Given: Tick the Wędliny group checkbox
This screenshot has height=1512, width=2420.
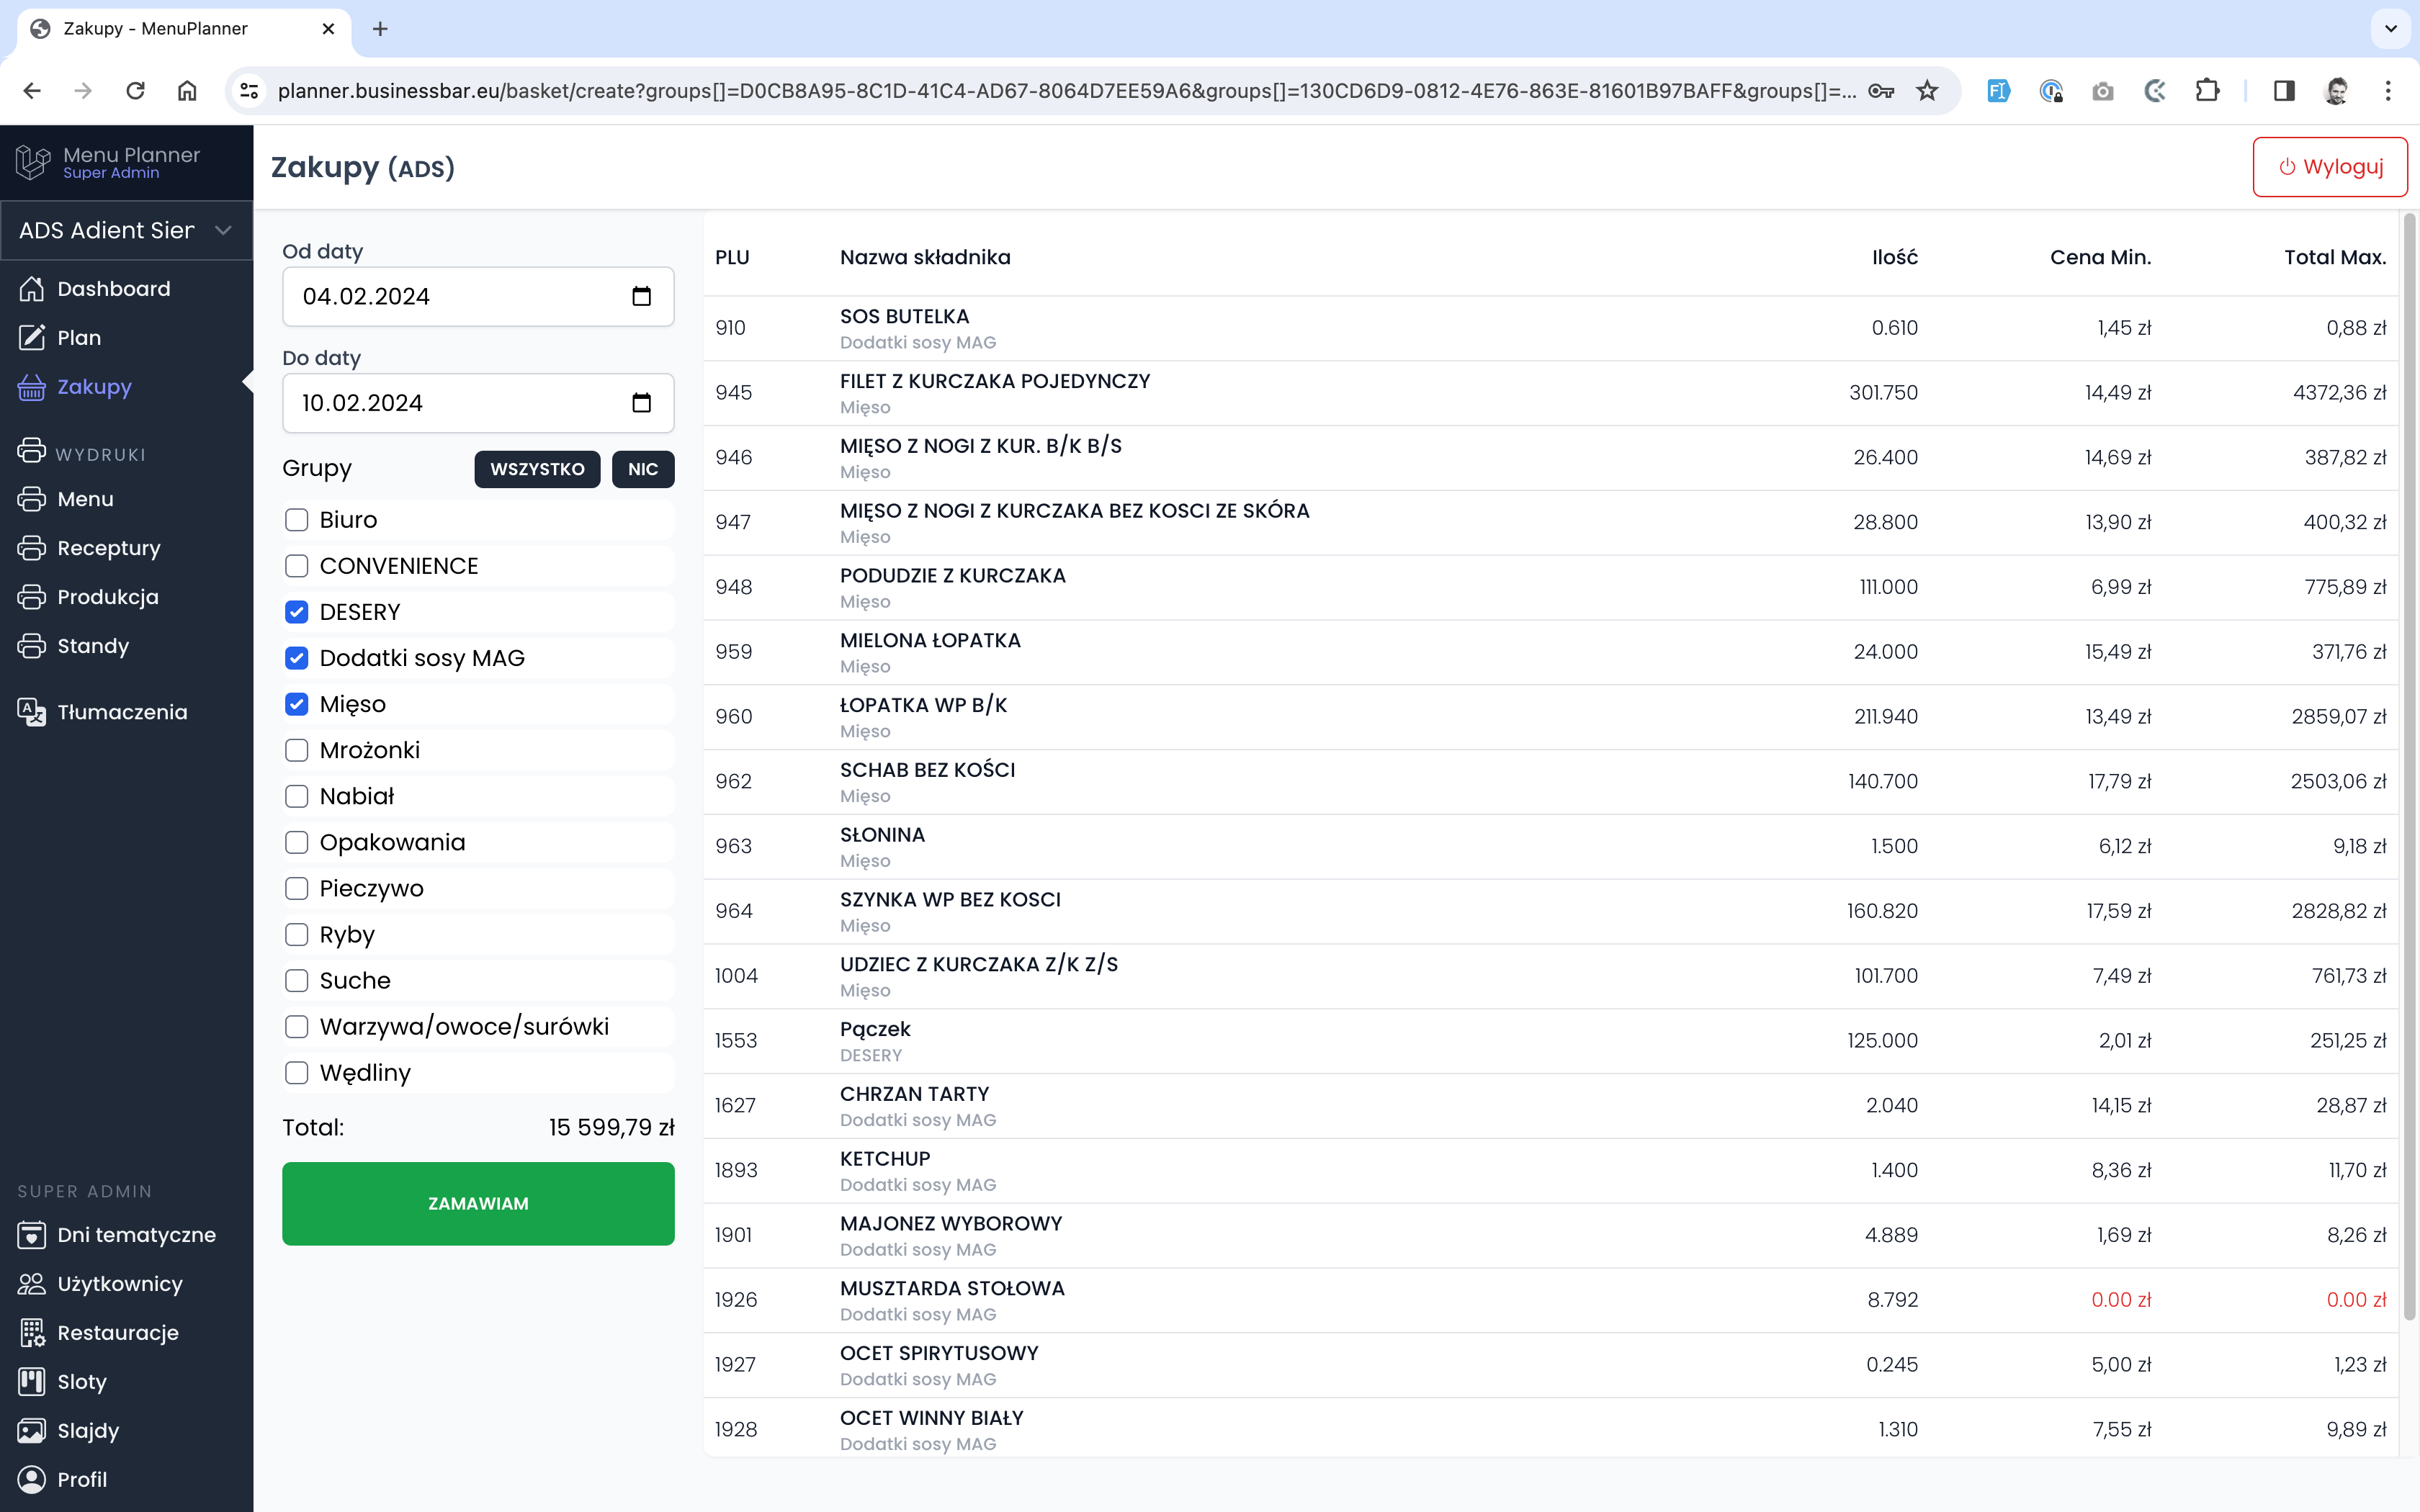Looking at the screenshot, I should pos(297,1073).
